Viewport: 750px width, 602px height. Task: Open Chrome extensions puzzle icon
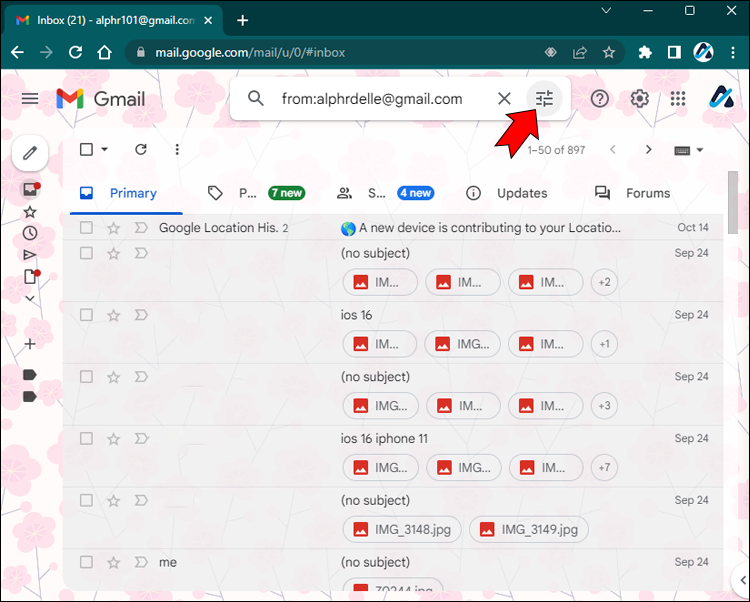click(645, 52)
